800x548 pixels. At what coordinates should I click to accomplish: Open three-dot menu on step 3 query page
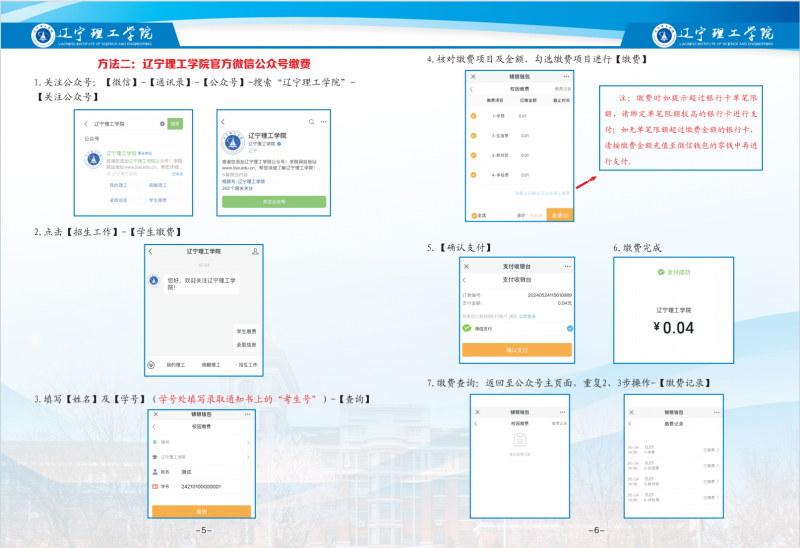(x=247, y=414)
